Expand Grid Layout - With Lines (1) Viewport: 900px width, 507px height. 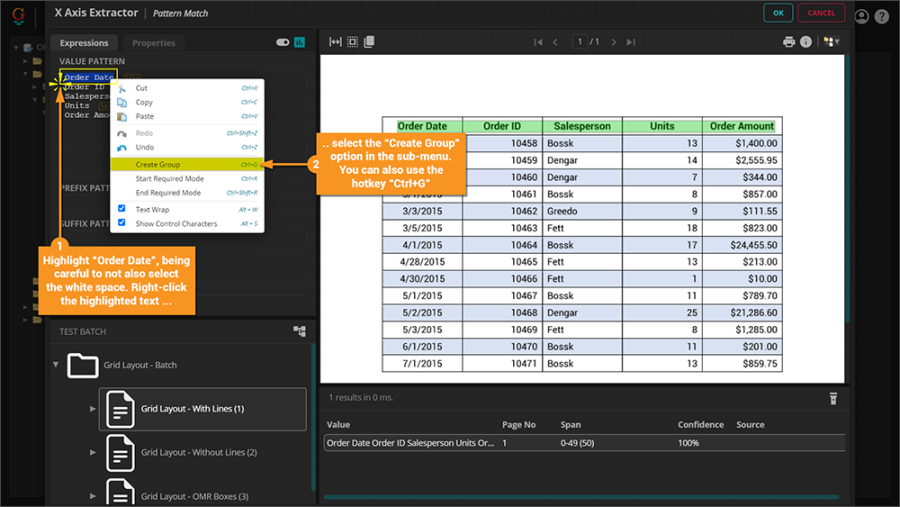click(x=92, y=409)
